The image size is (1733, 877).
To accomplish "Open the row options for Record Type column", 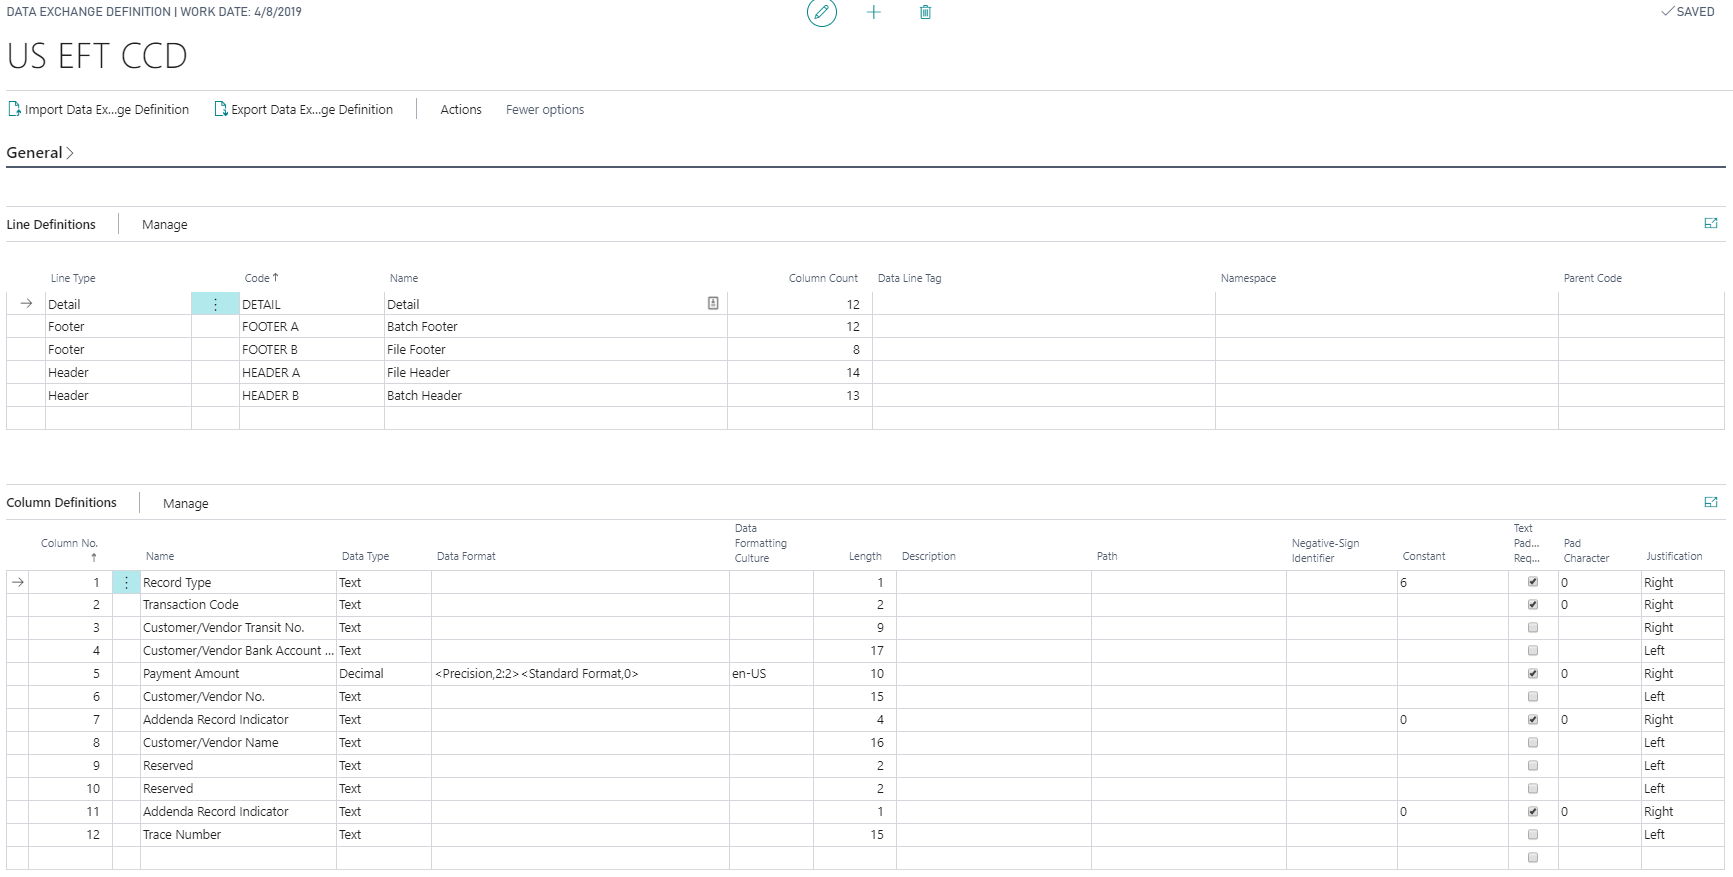I will coord(126,582).
